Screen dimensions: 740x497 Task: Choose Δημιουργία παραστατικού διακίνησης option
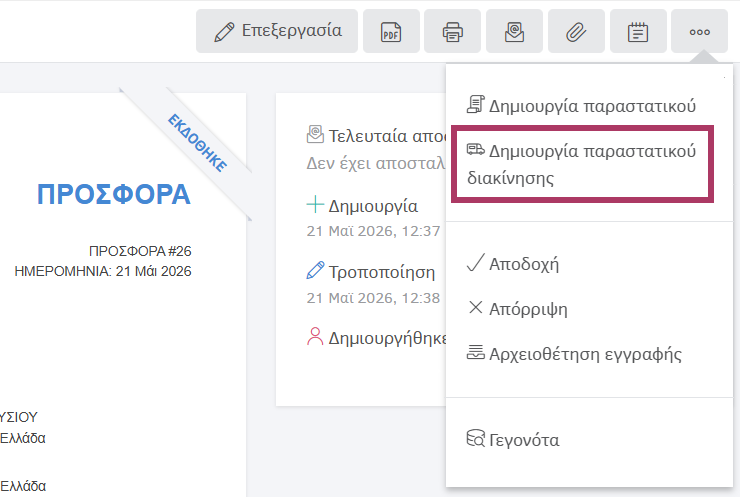coord(582,164)
